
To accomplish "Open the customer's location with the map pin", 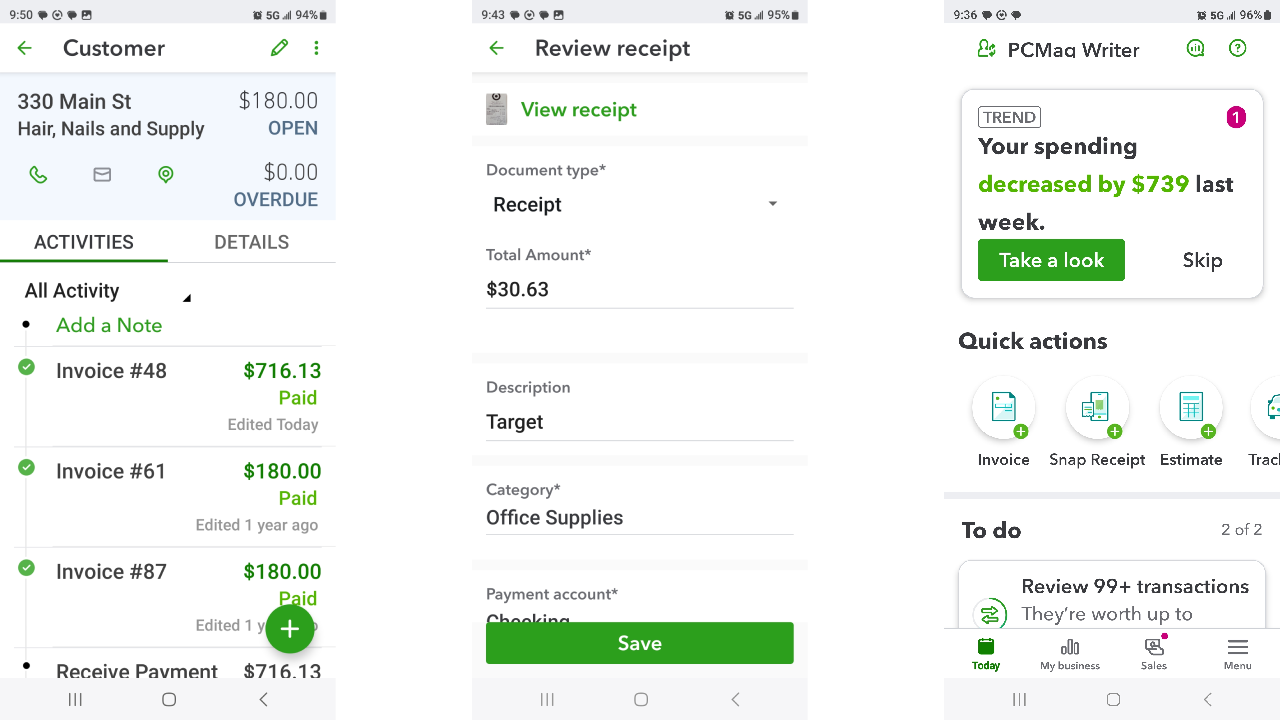I will coord(165,174).
